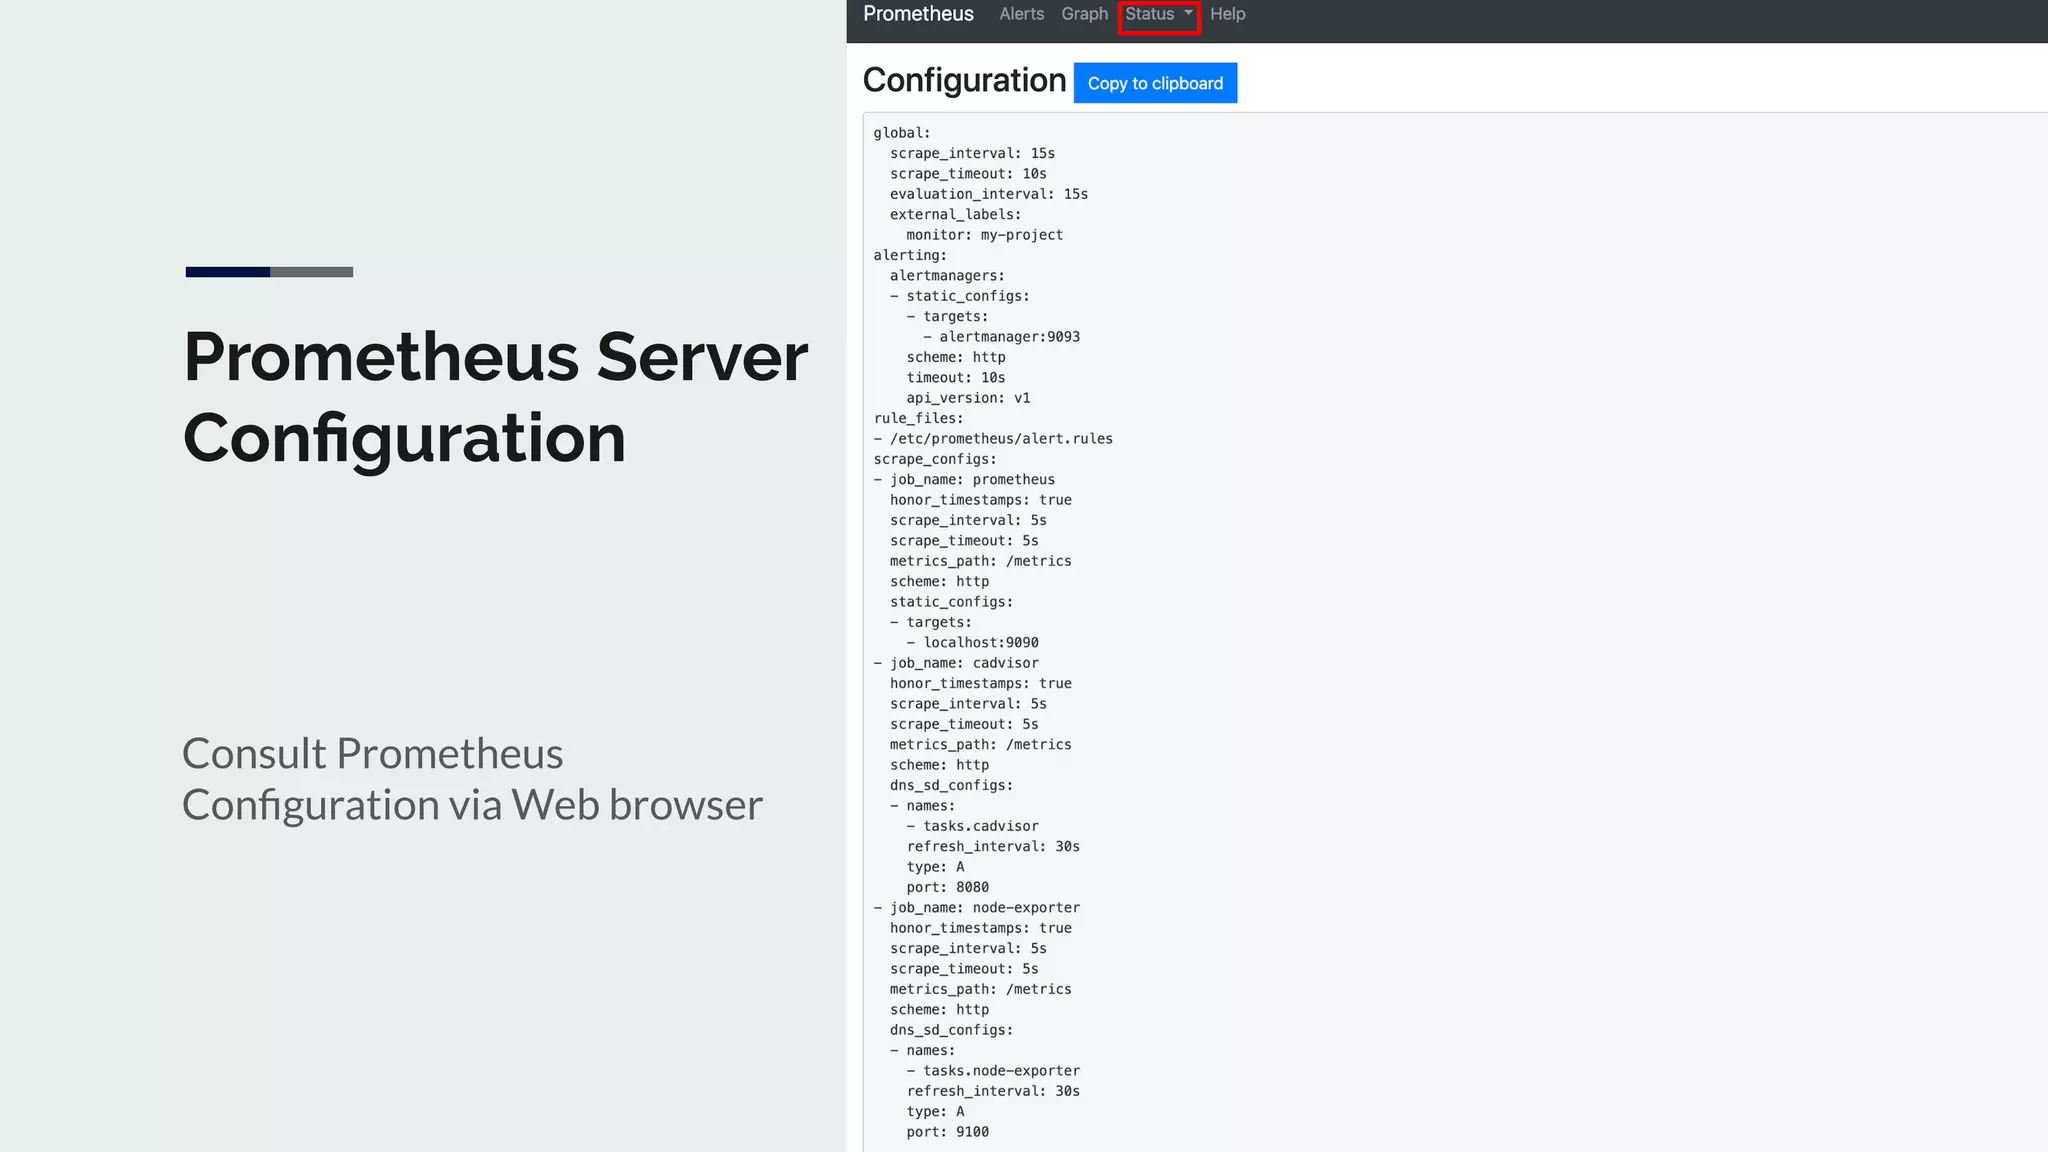Click the 'evaluation_interval: 15s' line

pos(989,194)
